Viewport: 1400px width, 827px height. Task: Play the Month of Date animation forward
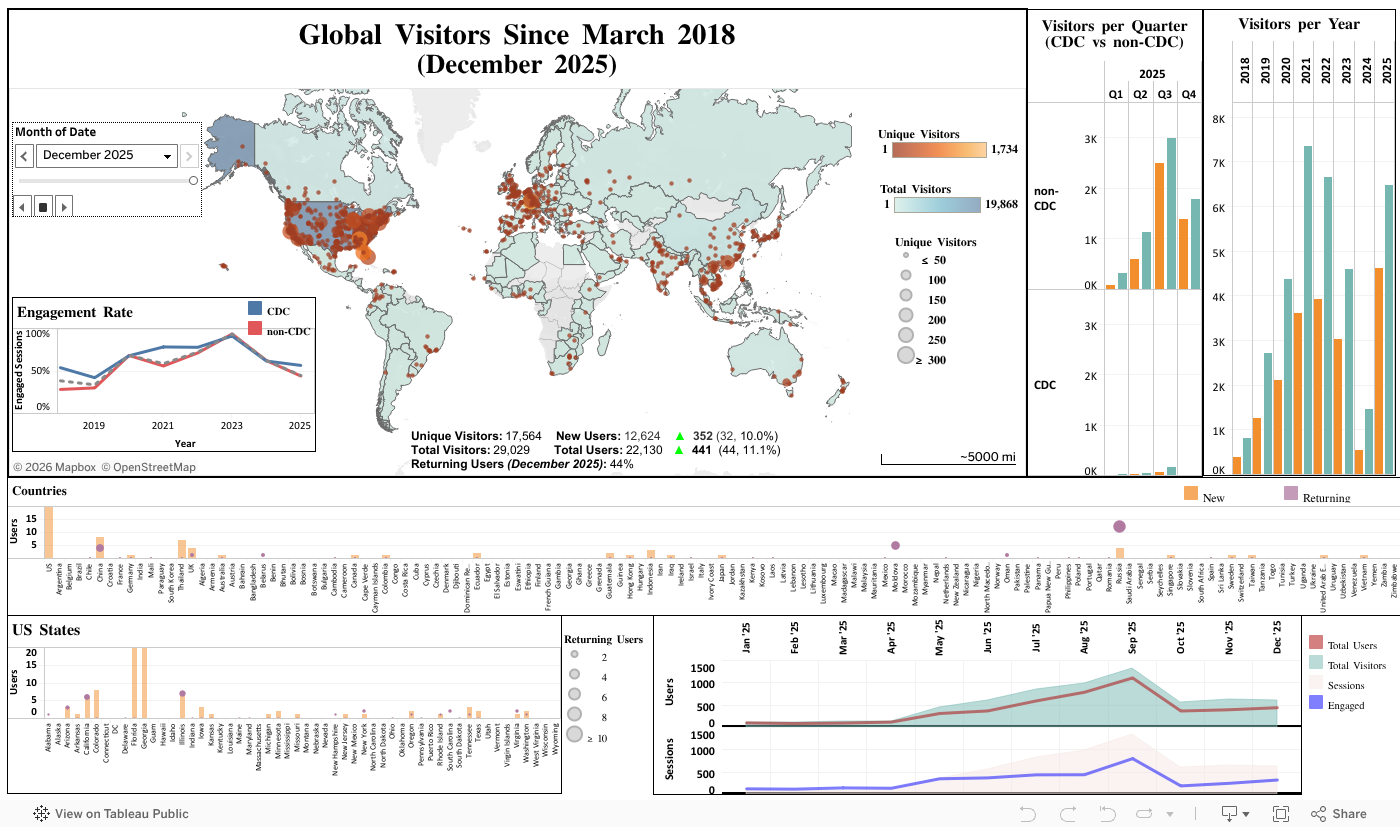62,206
